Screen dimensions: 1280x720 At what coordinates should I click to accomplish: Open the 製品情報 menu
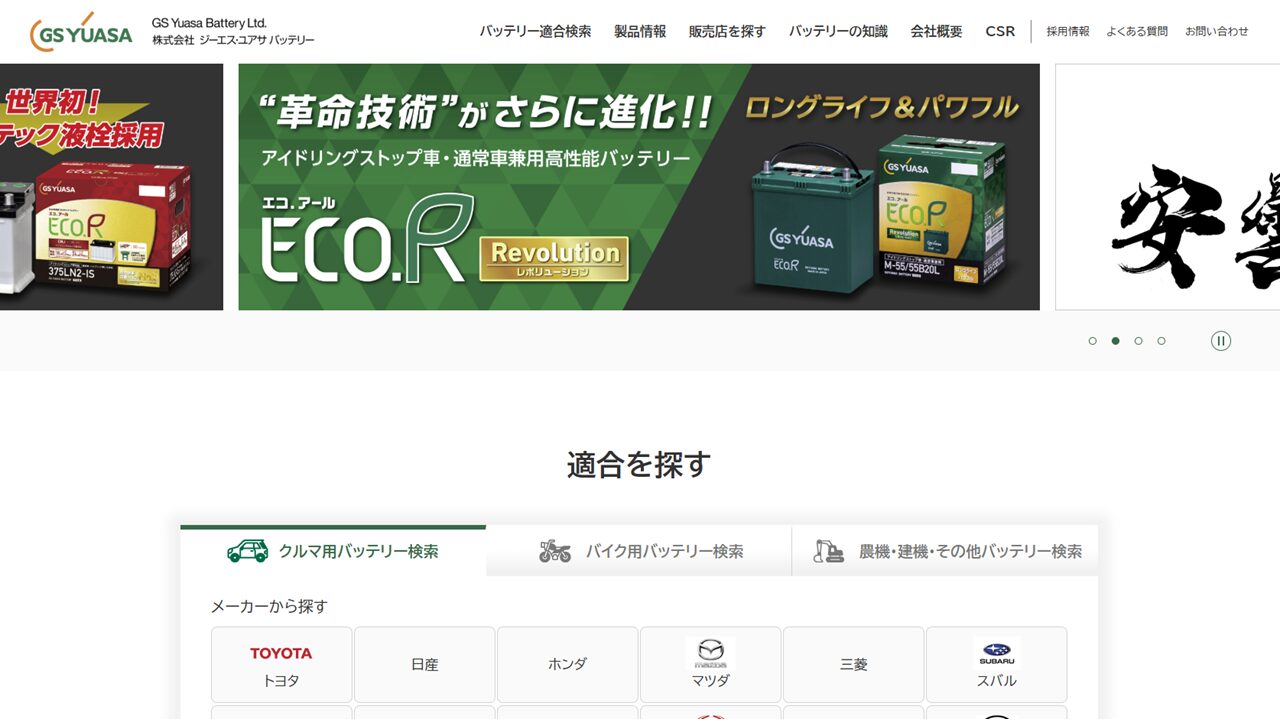[x=640, y=31]
